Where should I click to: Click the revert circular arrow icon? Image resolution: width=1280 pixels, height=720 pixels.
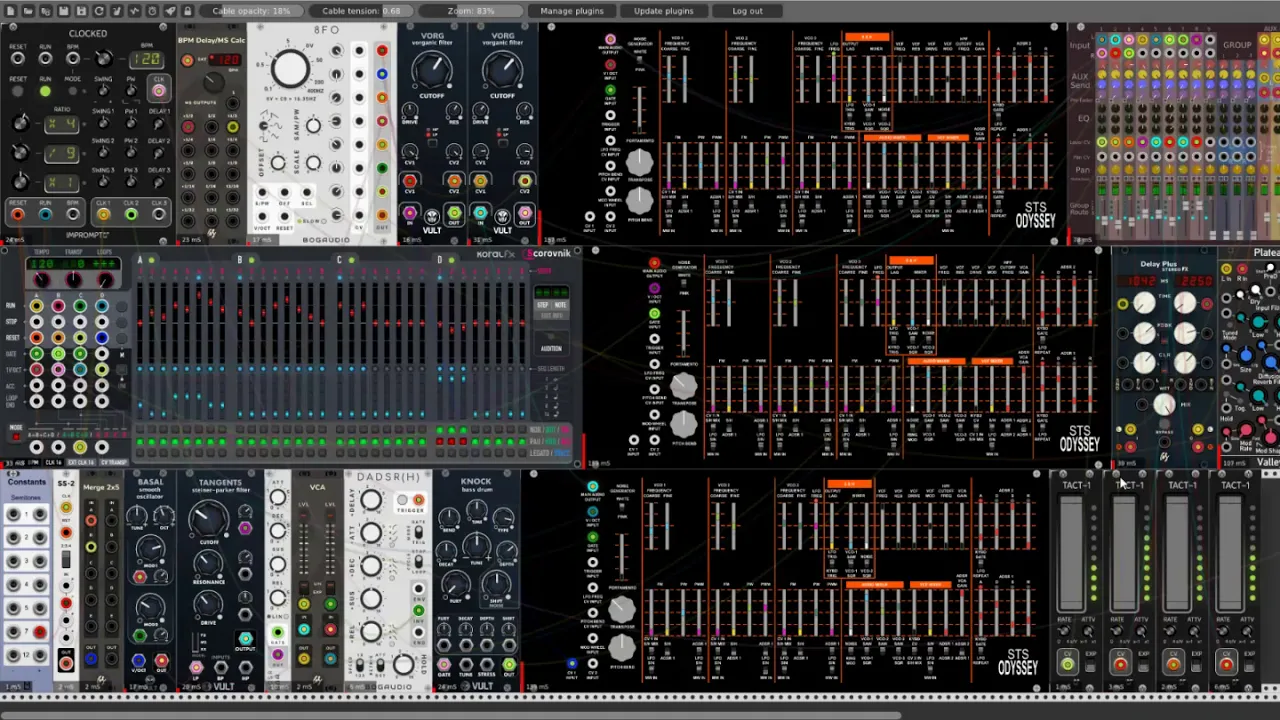tap(99, 11)
